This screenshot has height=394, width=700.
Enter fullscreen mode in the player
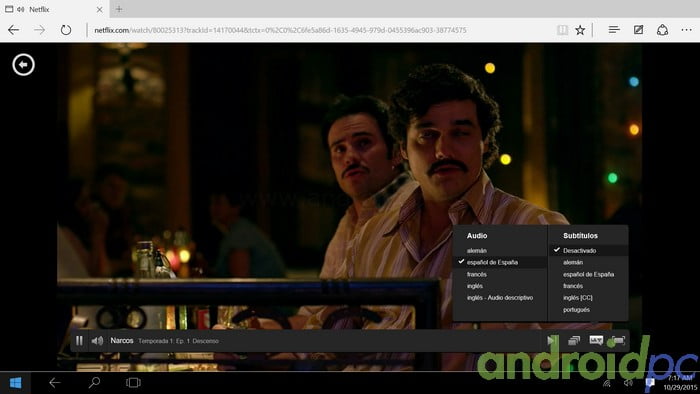pos(618,341)
